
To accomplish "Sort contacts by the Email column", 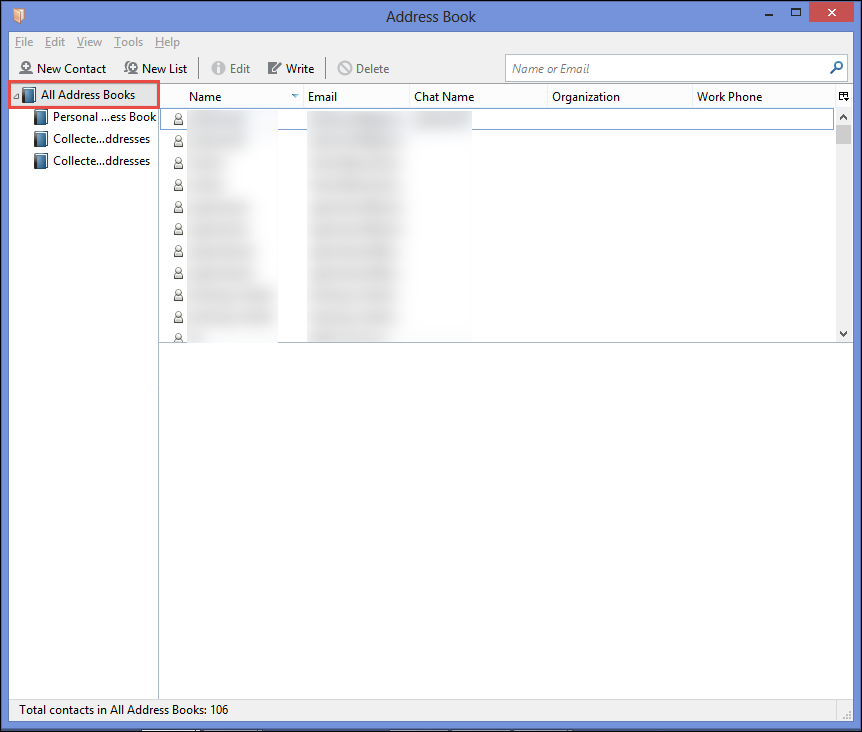I will tap(356, 97).
